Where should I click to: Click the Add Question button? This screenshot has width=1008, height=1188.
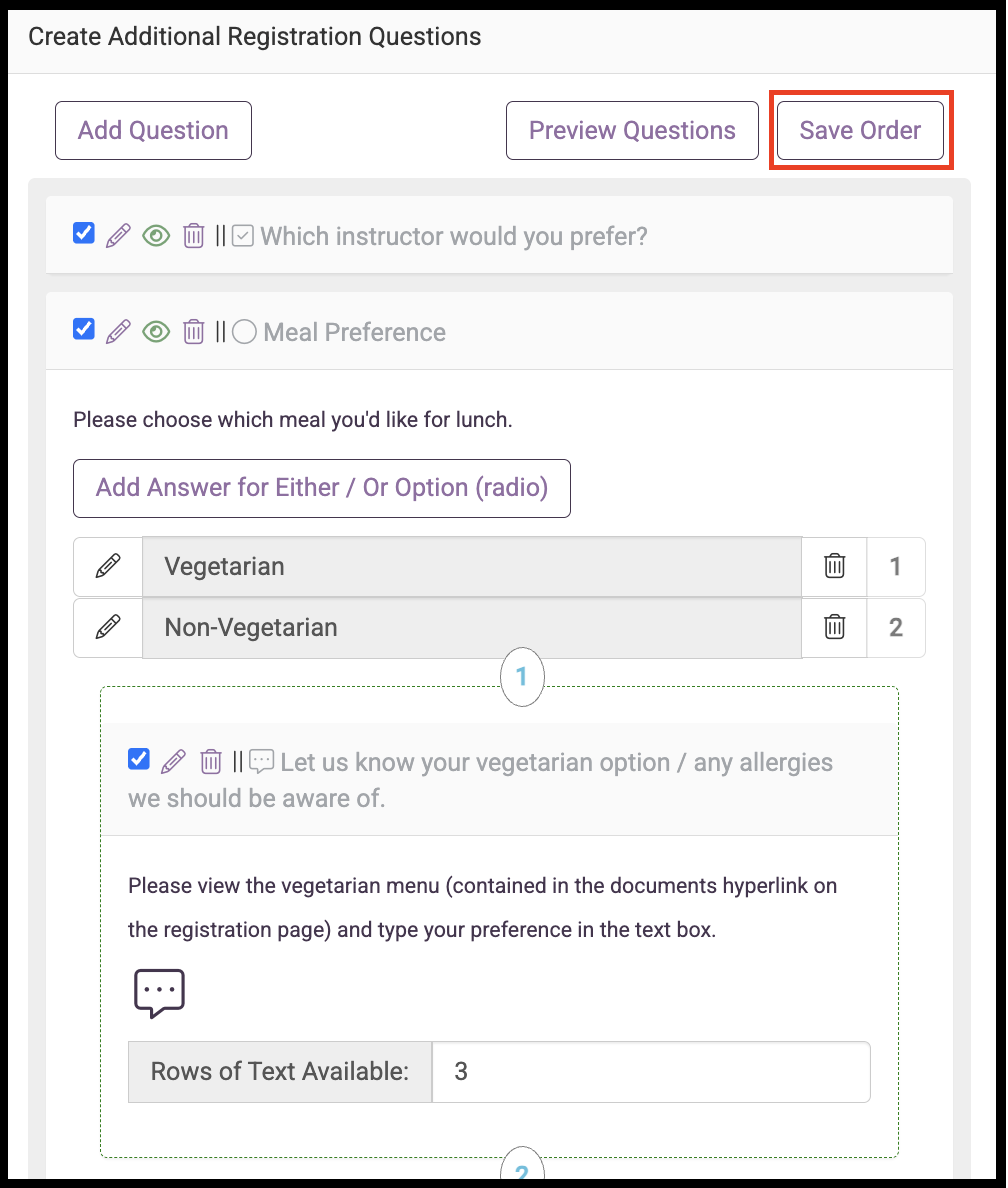(x=153, y=130)
